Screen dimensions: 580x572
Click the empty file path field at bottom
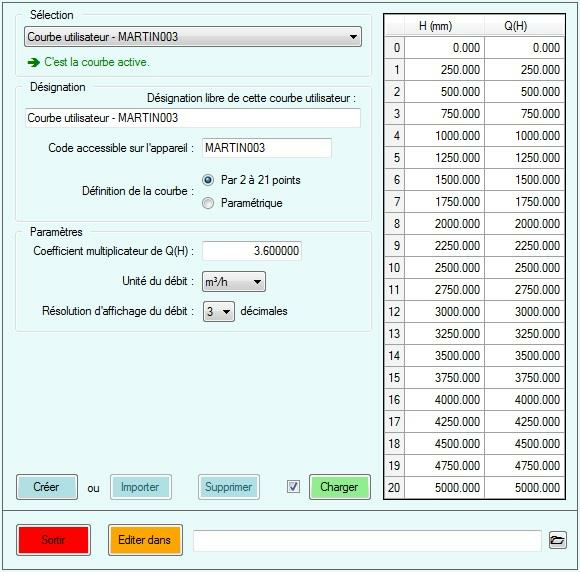point(367,541)
